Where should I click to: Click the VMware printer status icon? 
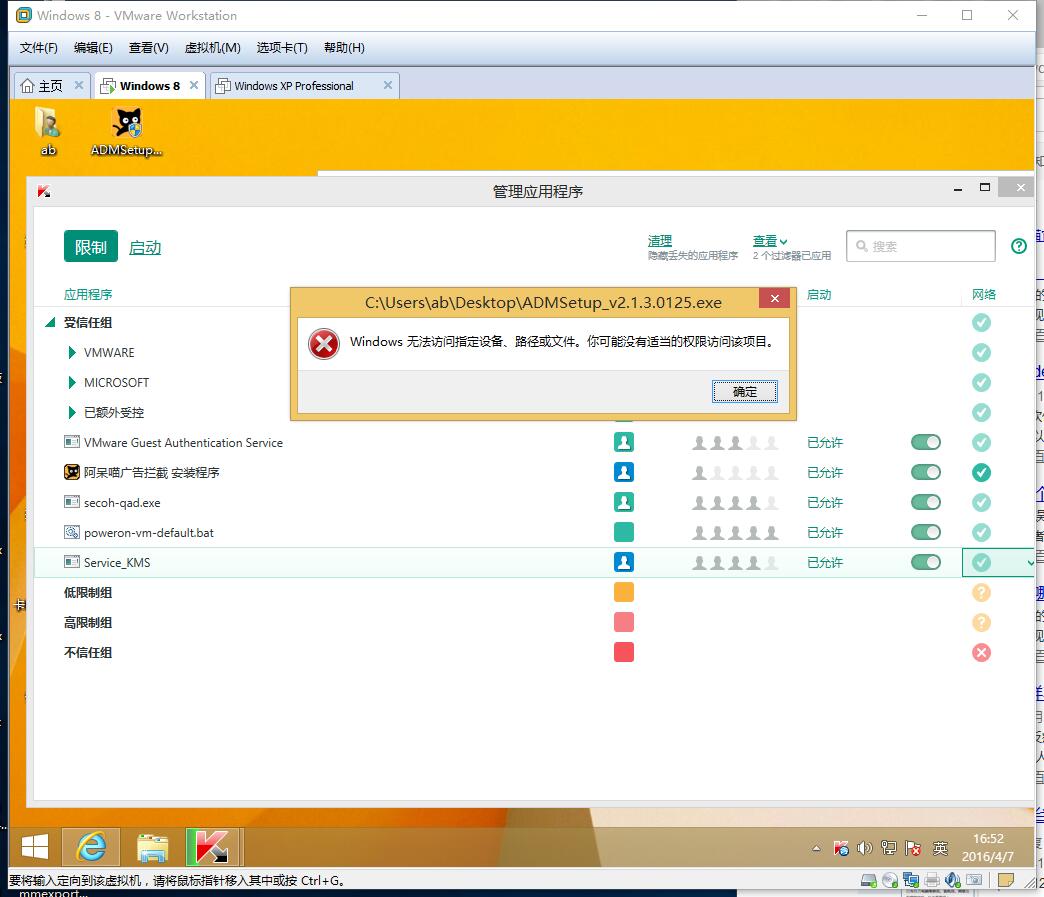[x=932, y=880]
